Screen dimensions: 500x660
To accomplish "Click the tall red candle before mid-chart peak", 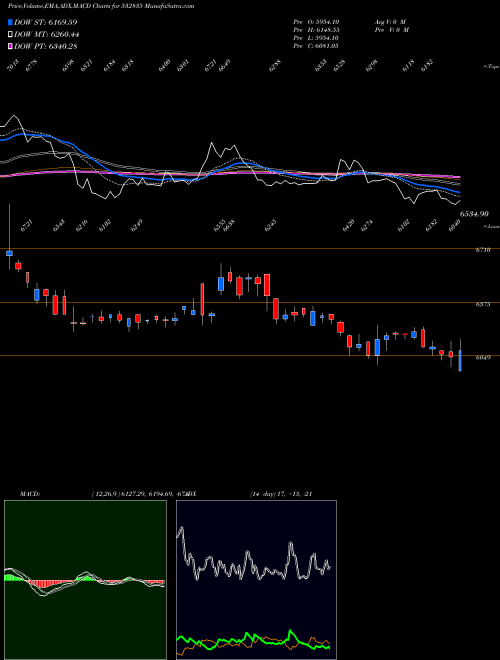I will pyautogui.click(x=202, y=299).
